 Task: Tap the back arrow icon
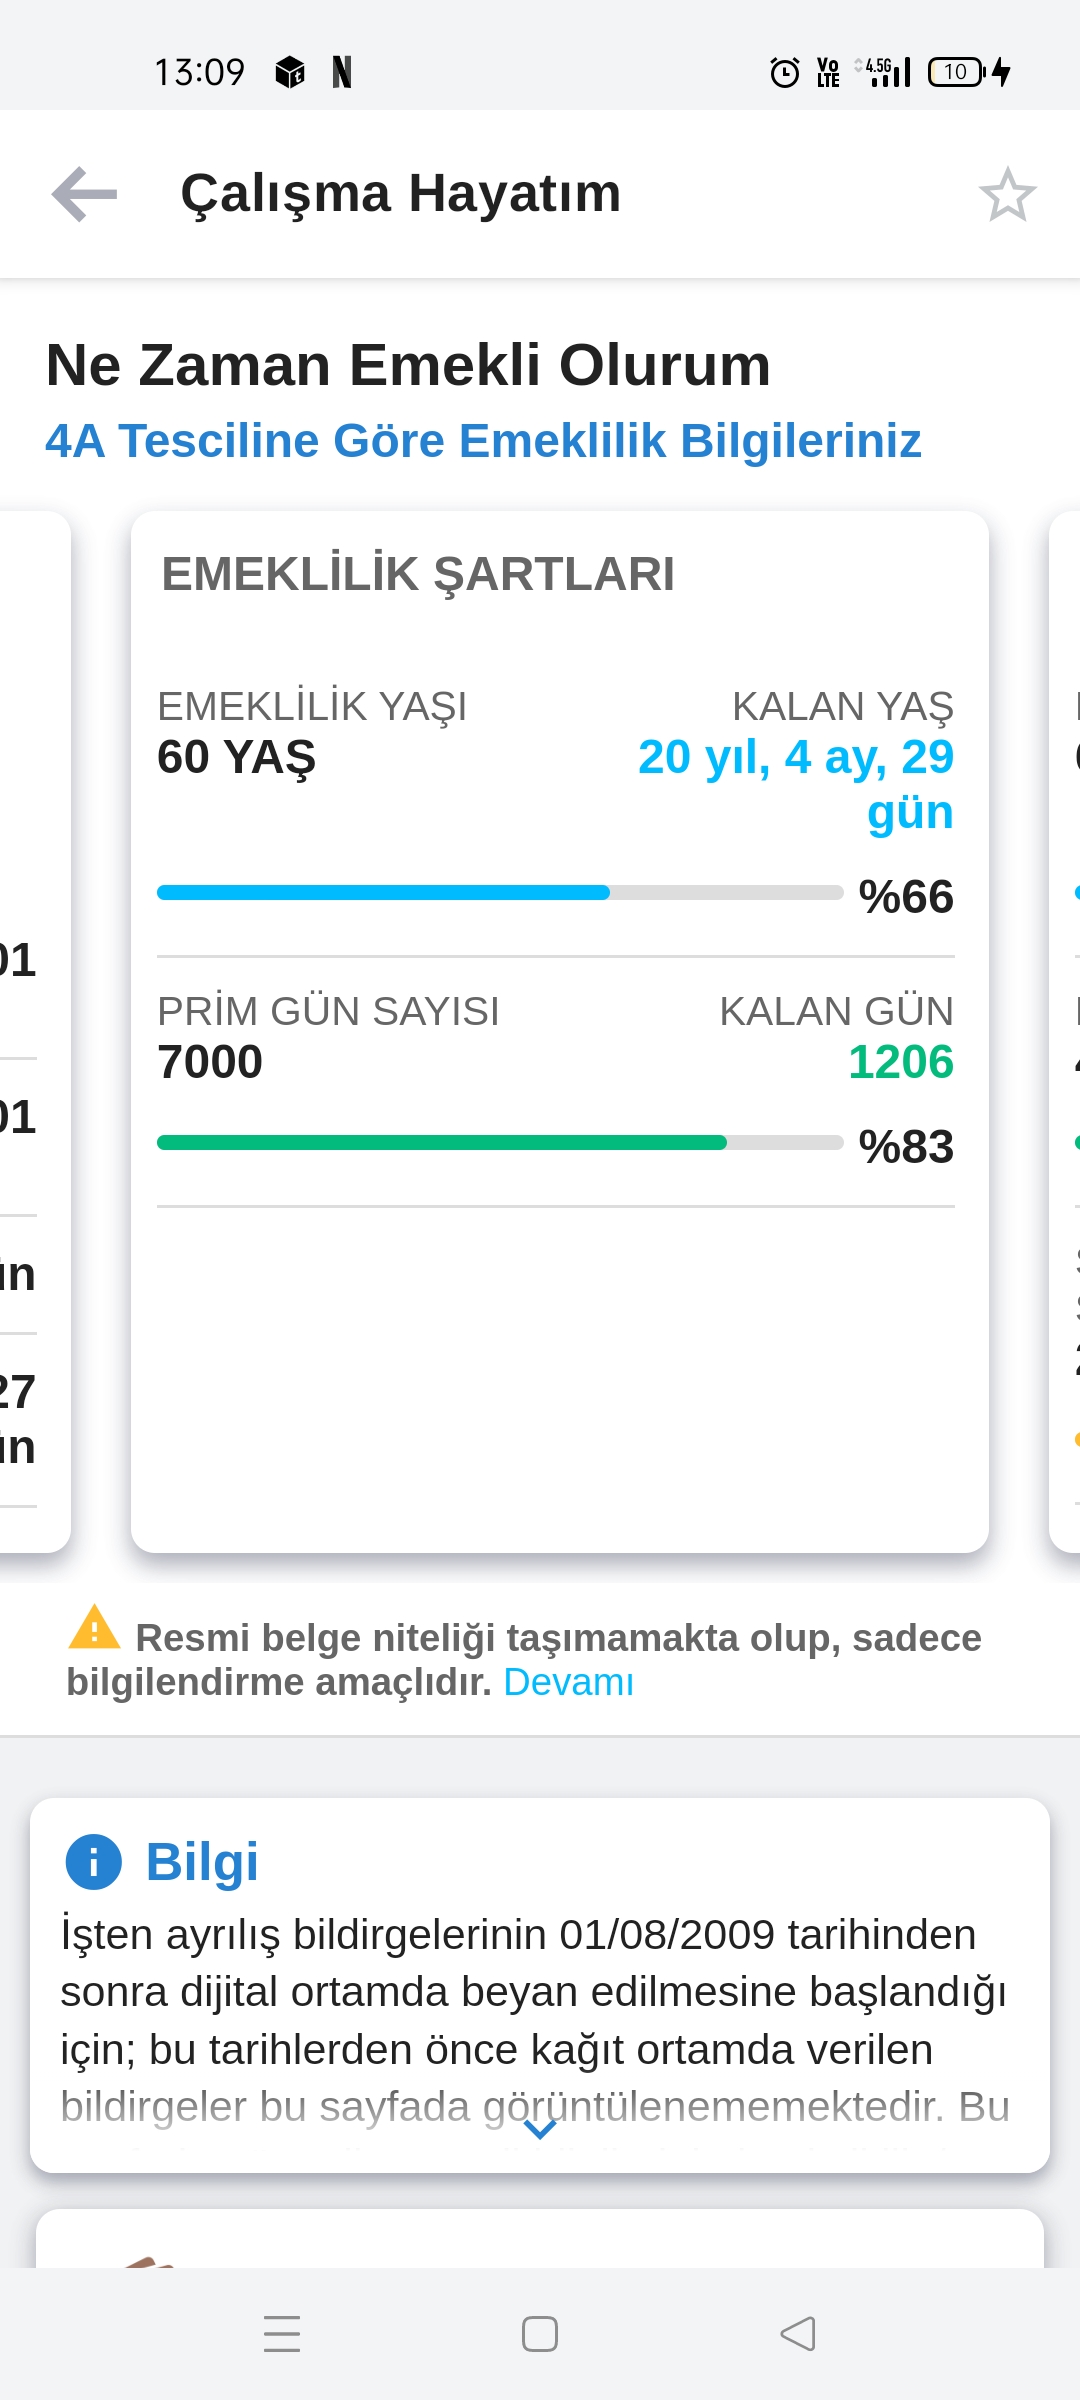coord(85,194)
